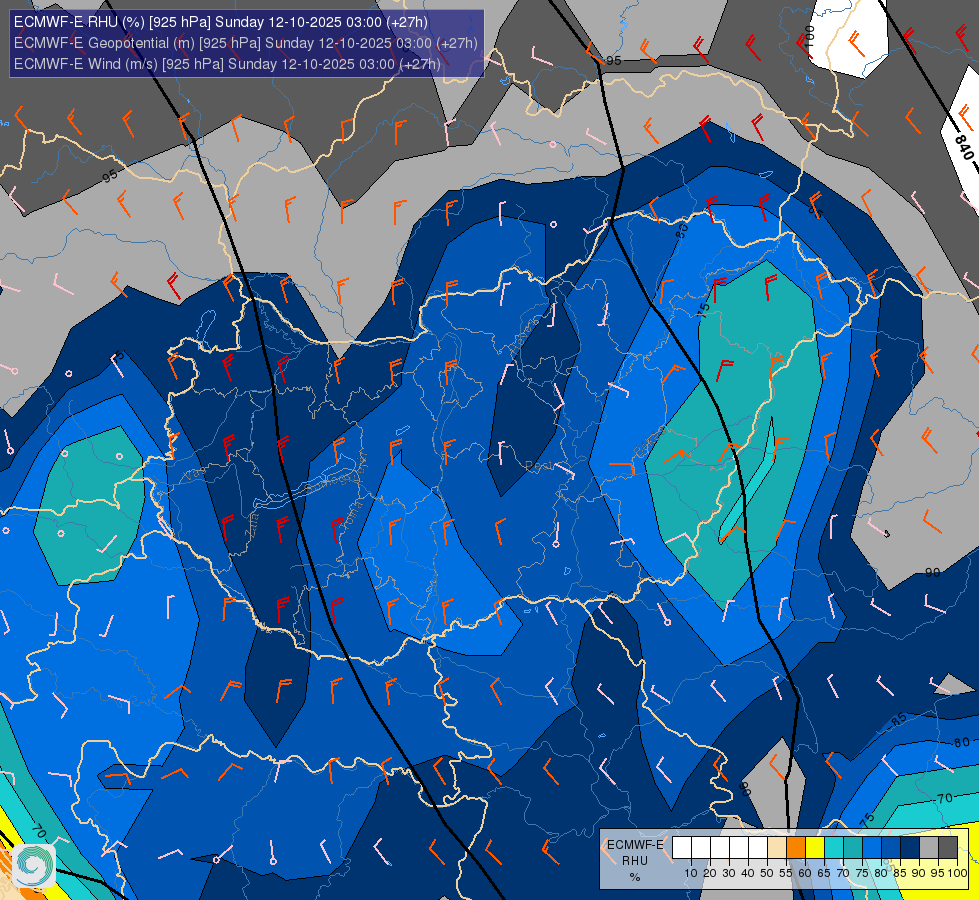Screen dimensions: 979x900
Task: Pick the teal 70–75 legend swatch
Action: click(853, 848)
